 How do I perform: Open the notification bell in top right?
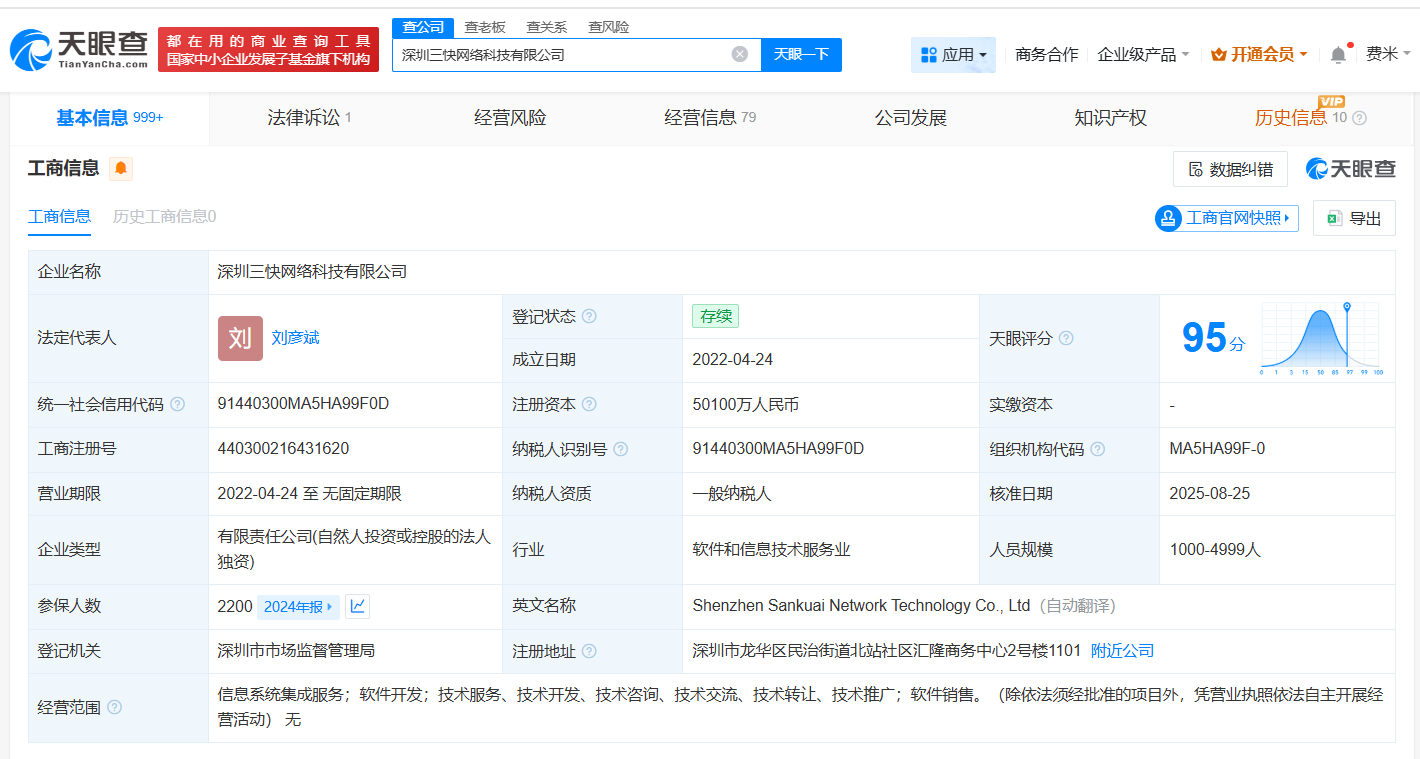click(1338, 54)
